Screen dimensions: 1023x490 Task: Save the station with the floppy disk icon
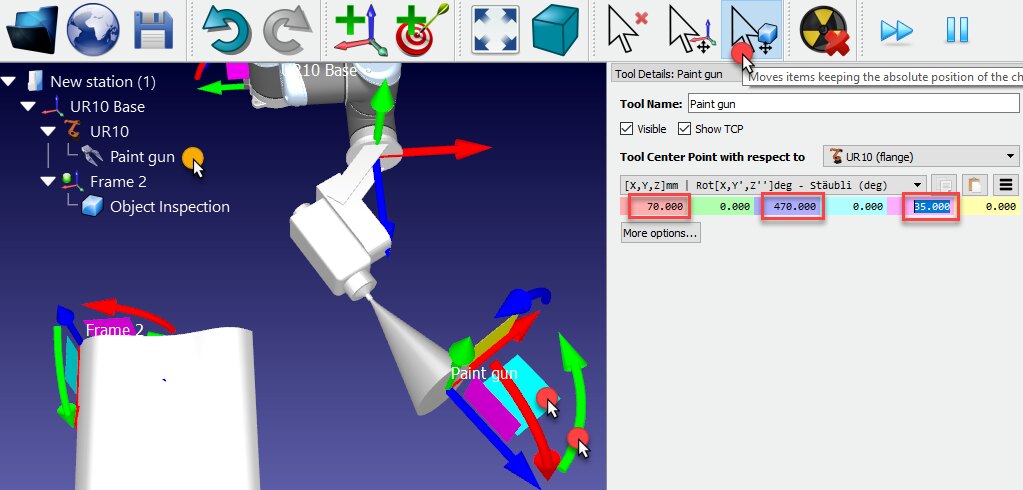click(153, 30)
